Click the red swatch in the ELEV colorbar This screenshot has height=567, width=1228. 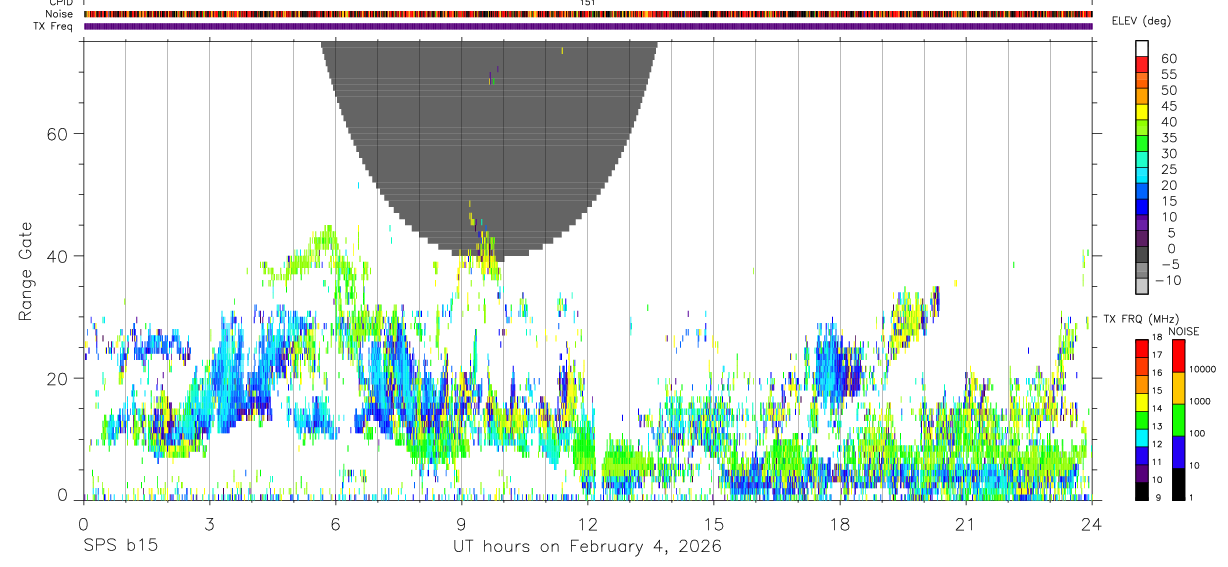1142,64
